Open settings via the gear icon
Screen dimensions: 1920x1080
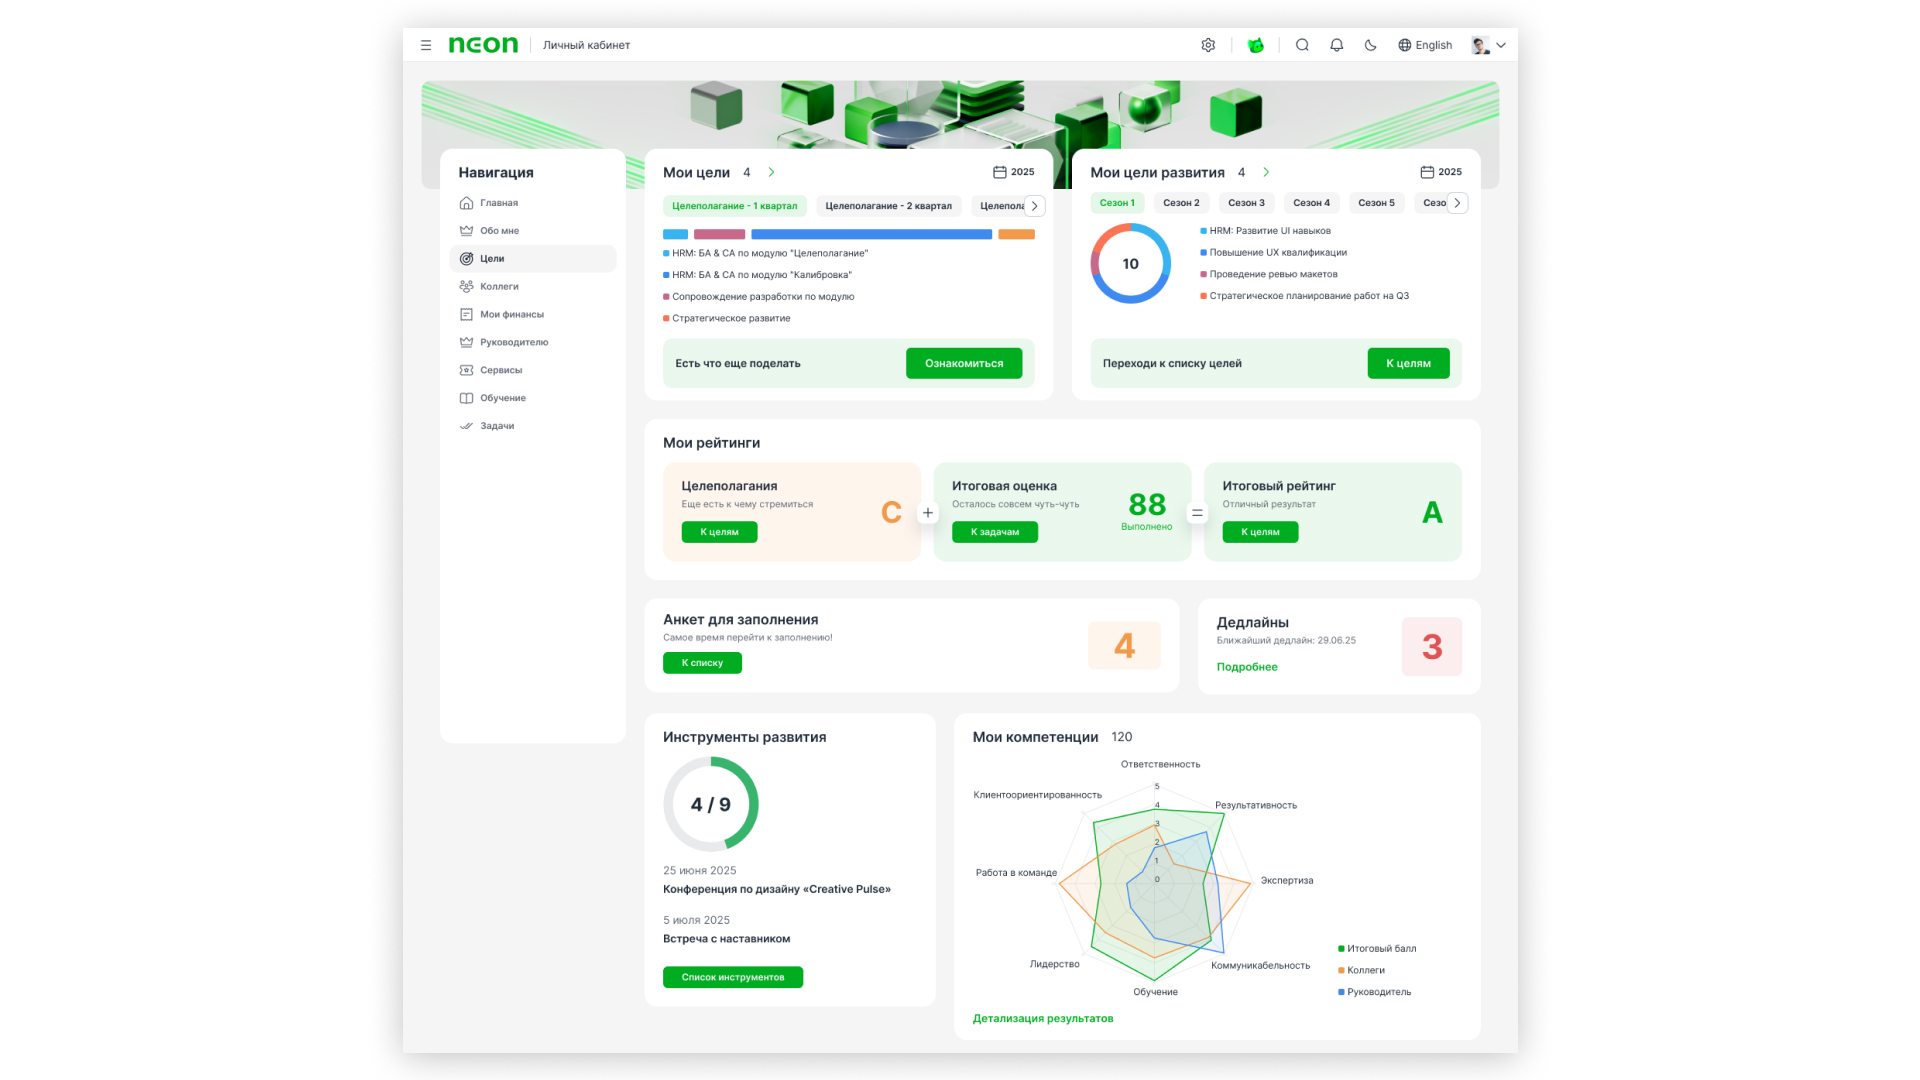click(x=1208, y=45)
